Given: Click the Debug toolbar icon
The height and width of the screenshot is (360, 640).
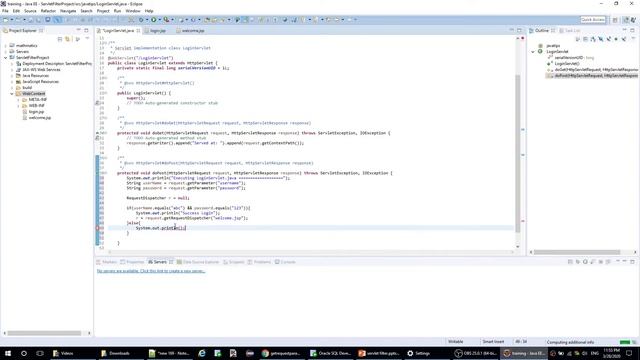Looking at the screenshot, I should click(141, 20).
